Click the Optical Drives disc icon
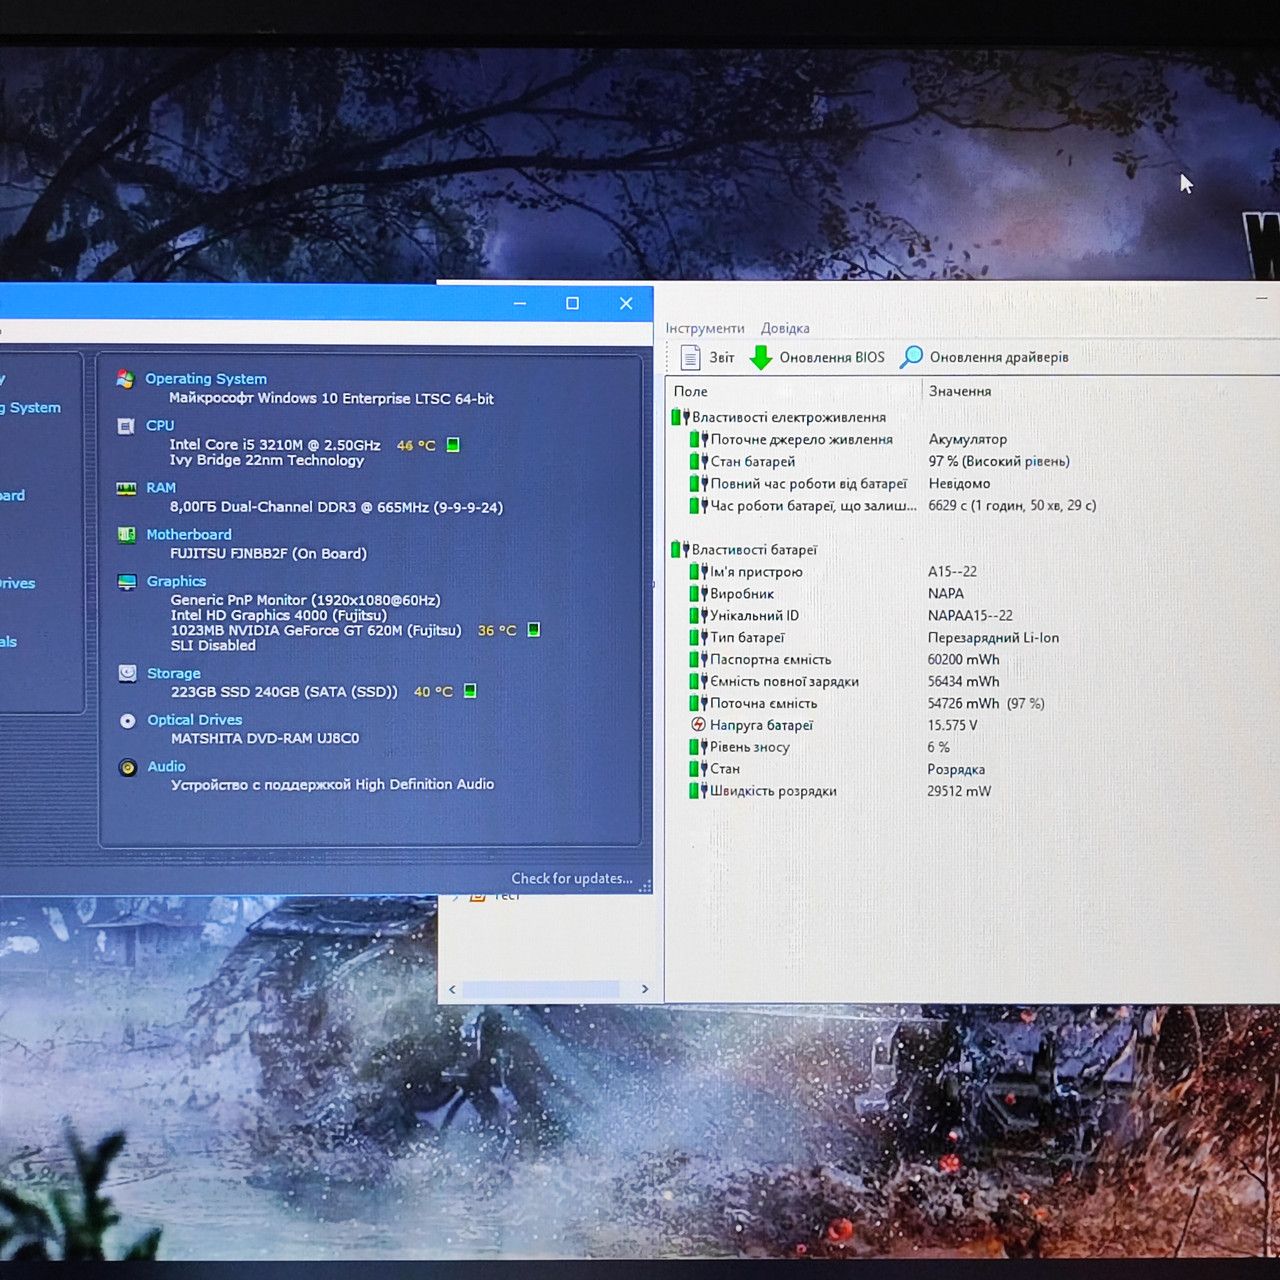 [128, 720]
